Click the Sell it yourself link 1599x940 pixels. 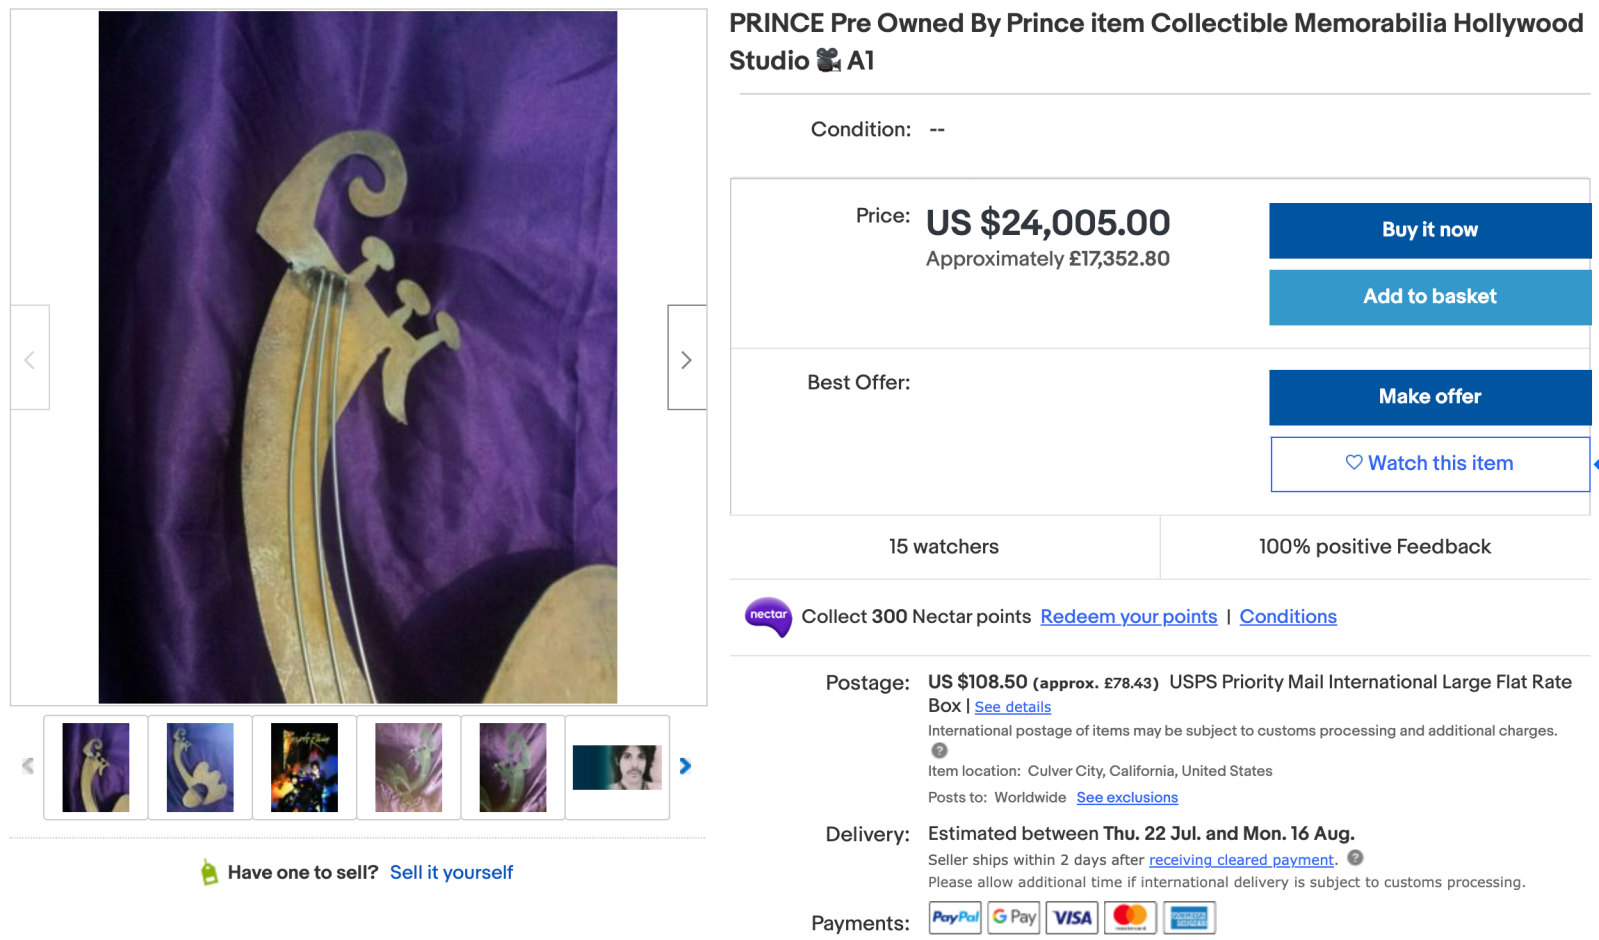click(x=451, y=872)
